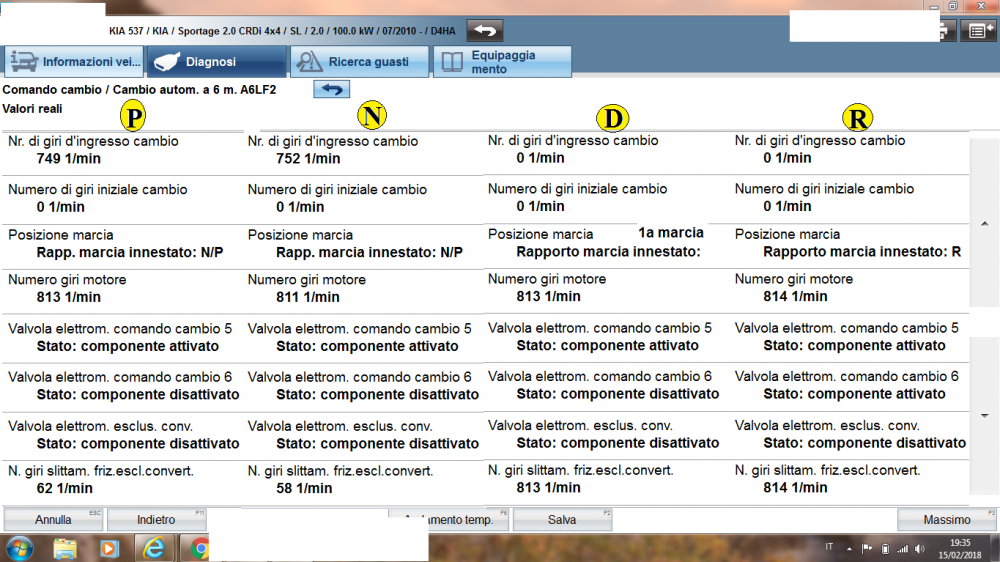
Task: Open the Informazioni veicolo tab
Action: tap(74, 62)
